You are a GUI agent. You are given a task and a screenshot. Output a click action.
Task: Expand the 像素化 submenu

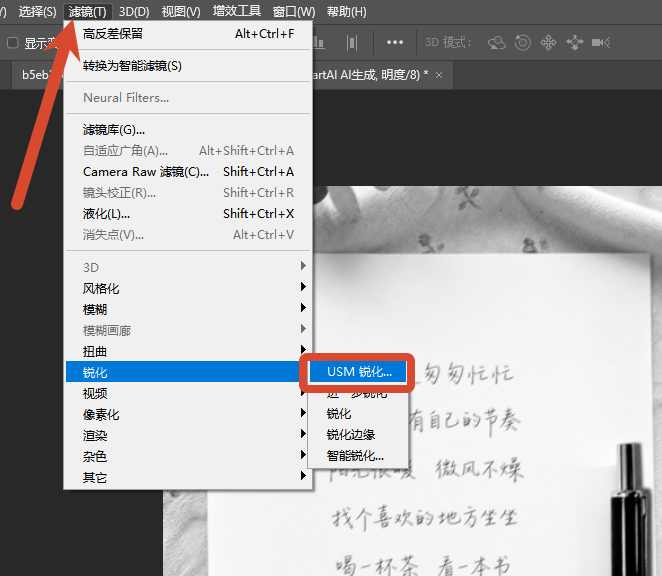[188, 414]
